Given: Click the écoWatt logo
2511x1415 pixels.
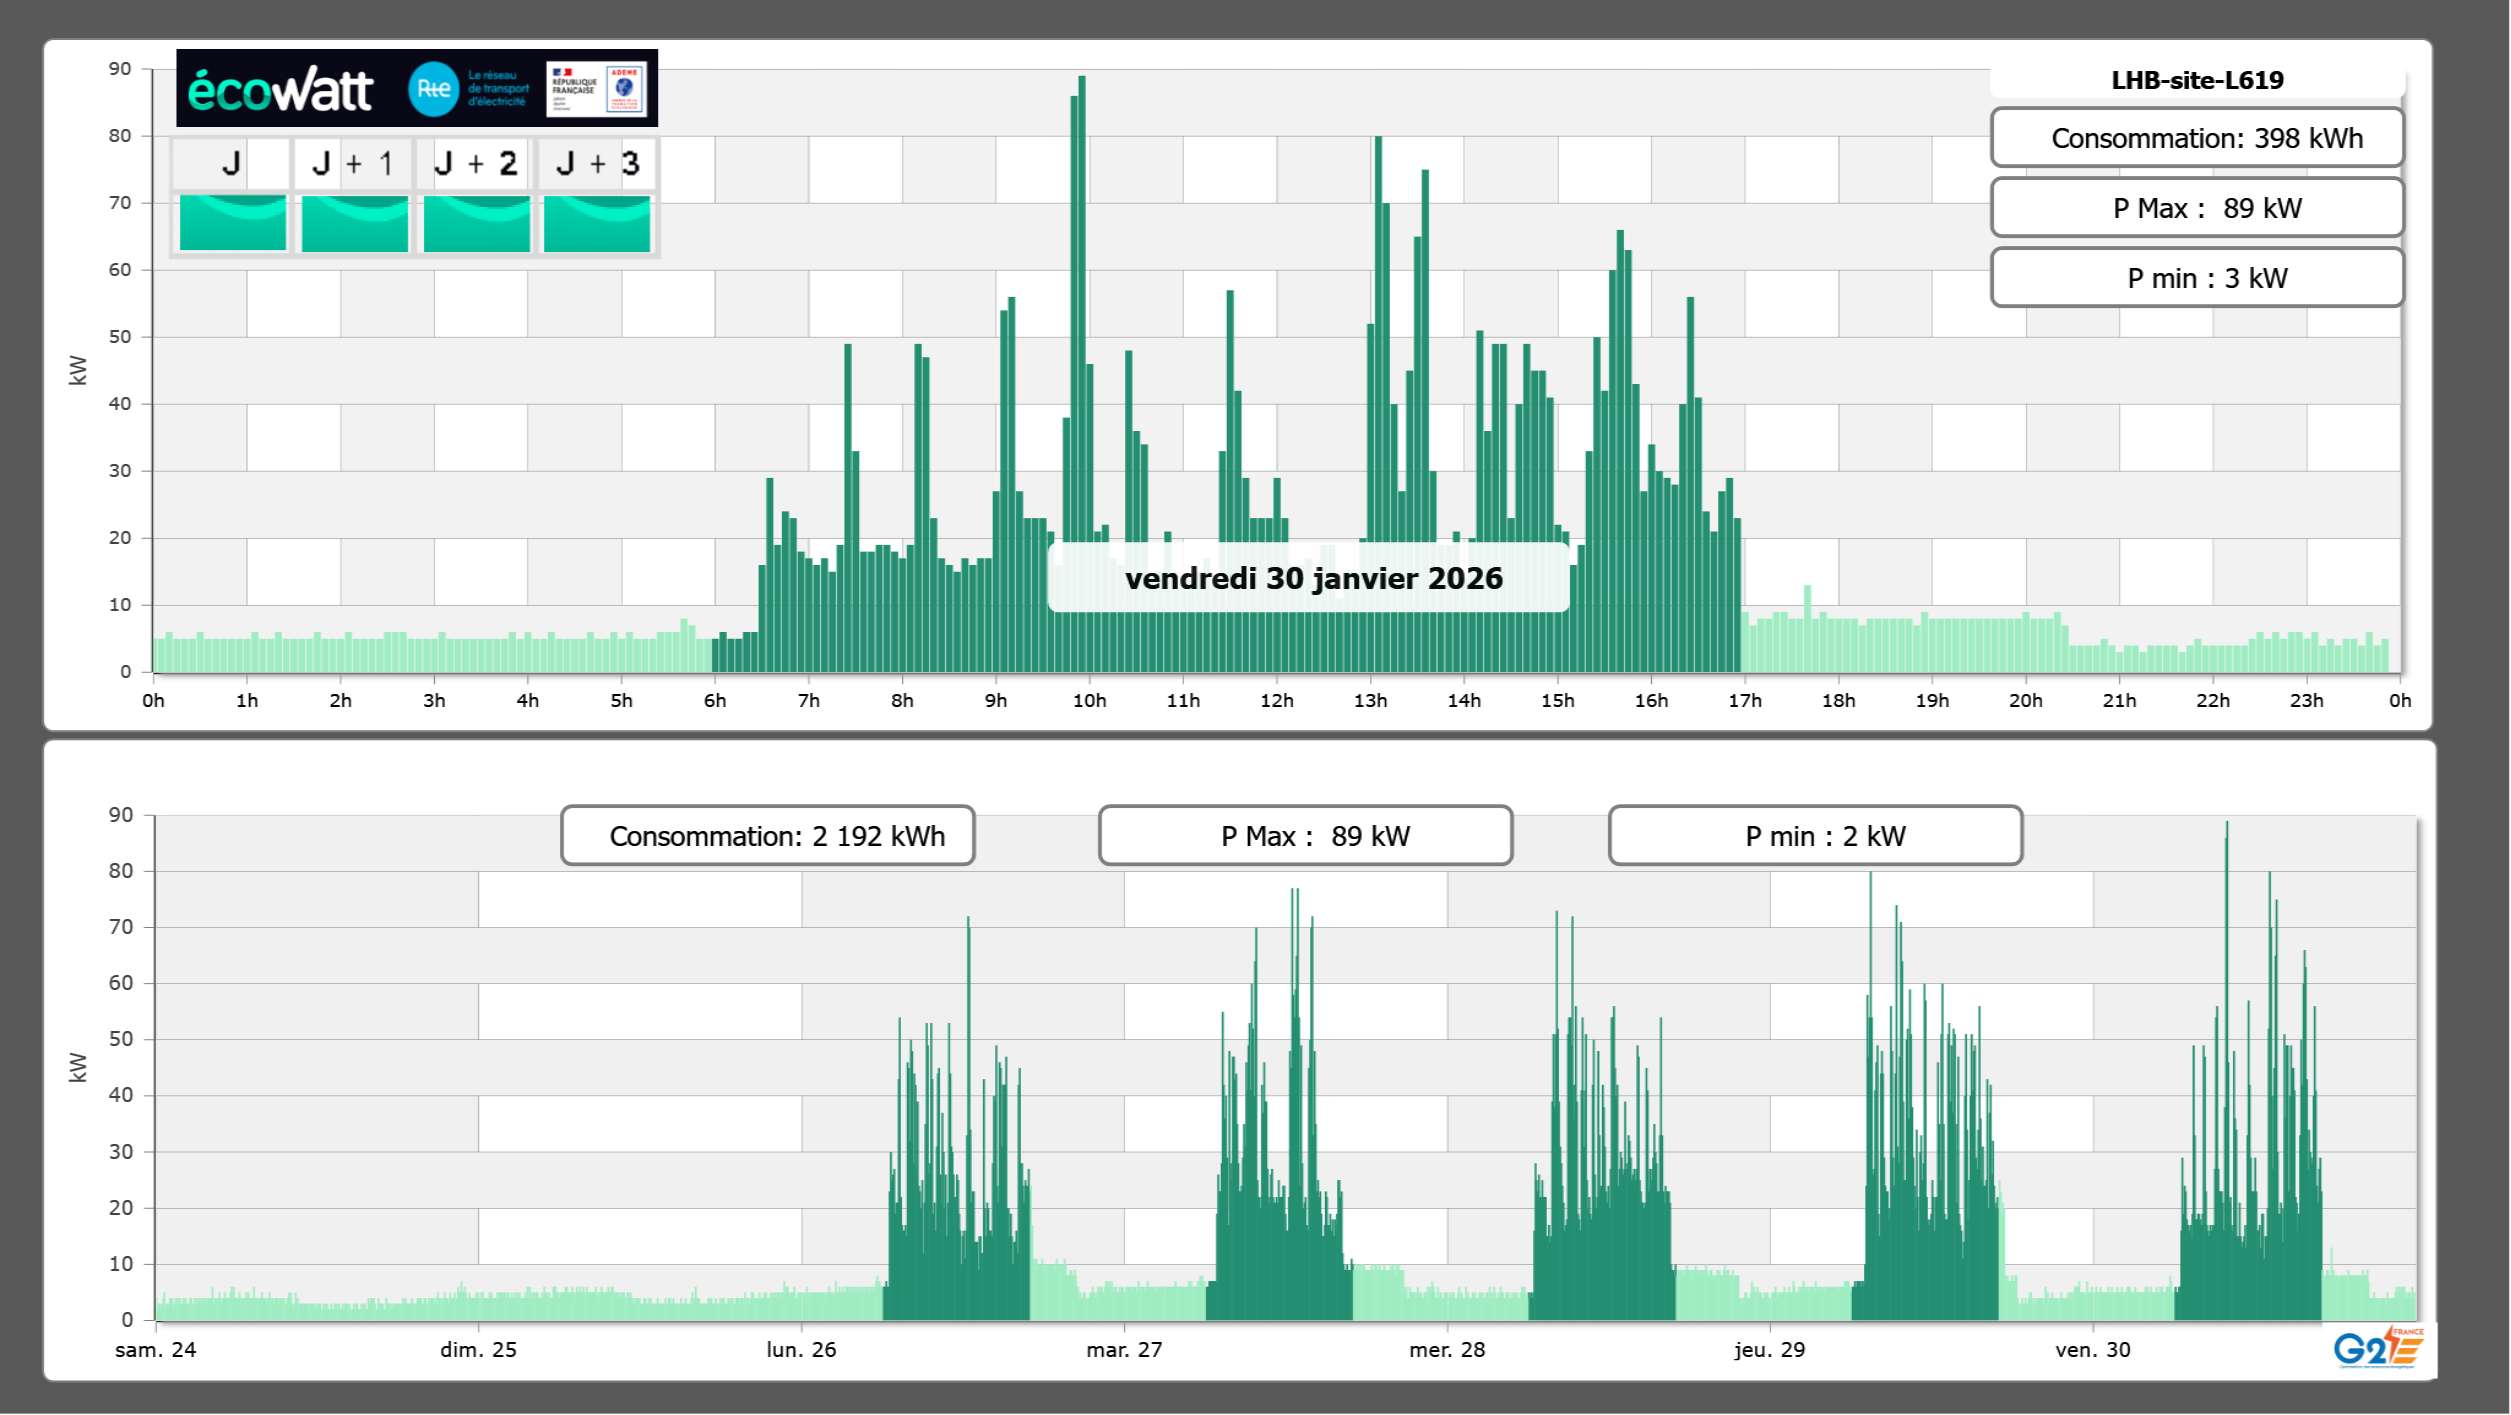Looking at the screenshot, I should click(280, 90).
